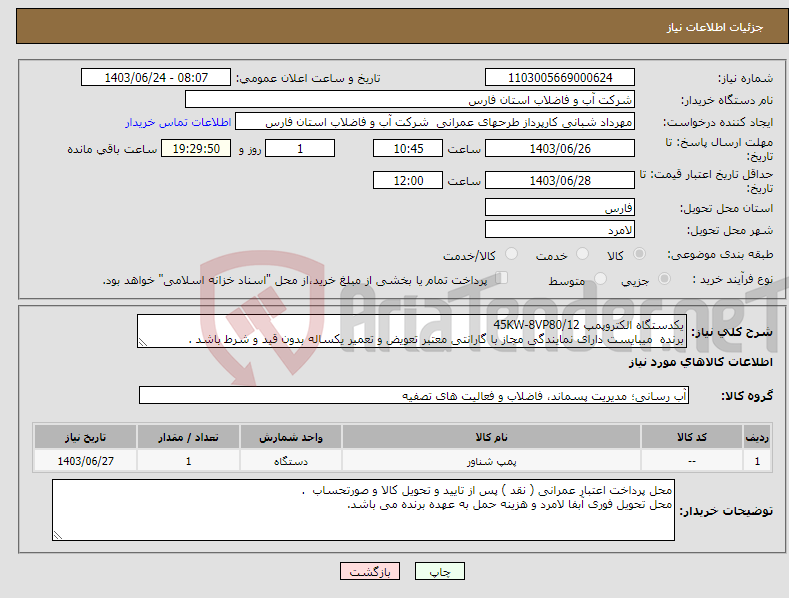This screenshot has width=789, height=598.
Task: Click the اطلاعات کالاهای مورد نیاز heading
Action: click(x=700, y=362)
